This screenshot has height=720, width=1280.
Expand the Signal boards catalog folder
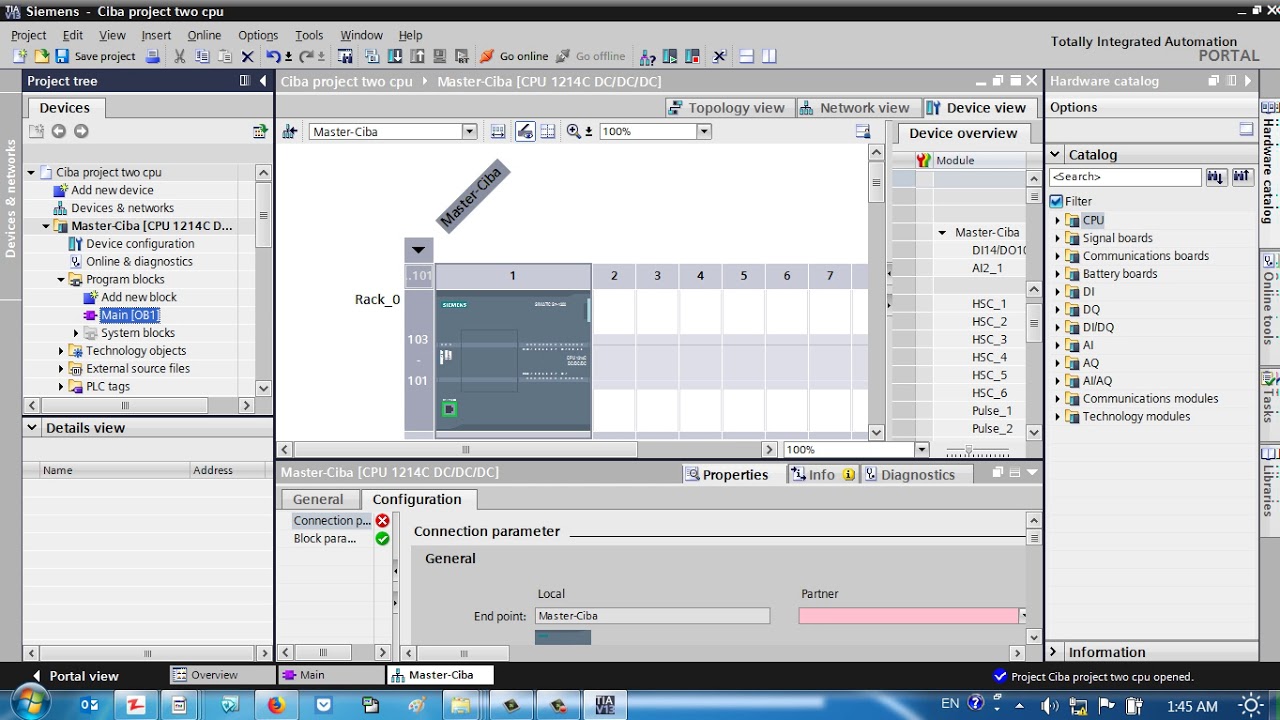(x=1058, y=238)
